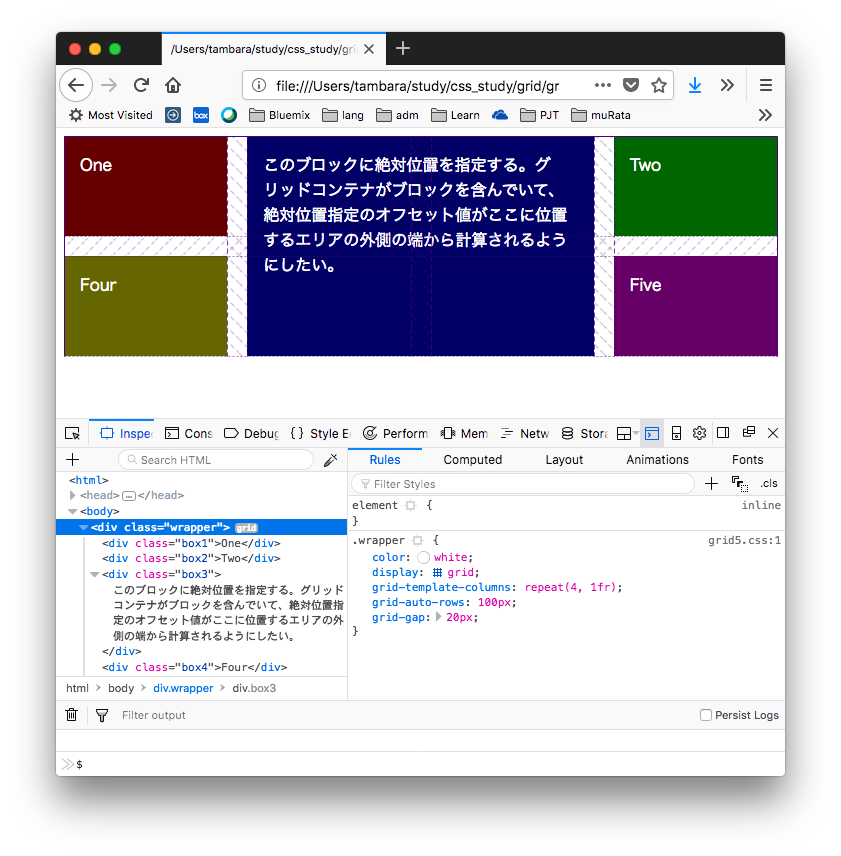Open a new browser tab
The image size is (841, 856).
403,49
